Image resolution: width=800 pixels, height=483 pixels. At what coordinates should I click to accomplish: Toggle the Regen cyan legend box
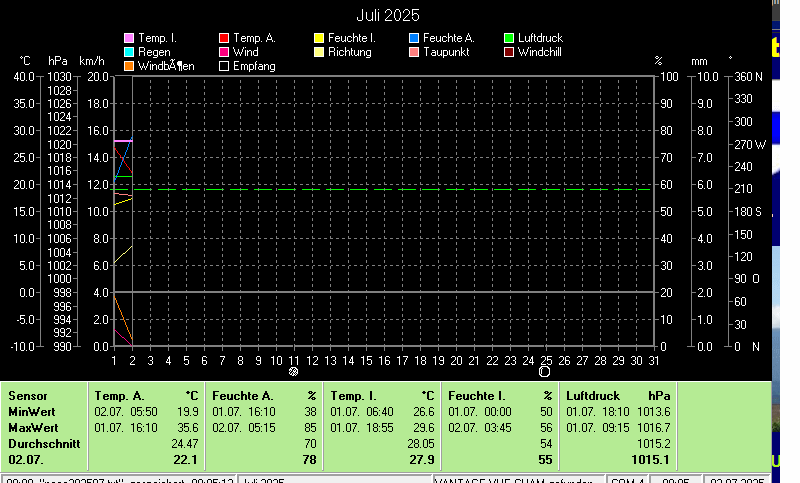pos(129,52)
